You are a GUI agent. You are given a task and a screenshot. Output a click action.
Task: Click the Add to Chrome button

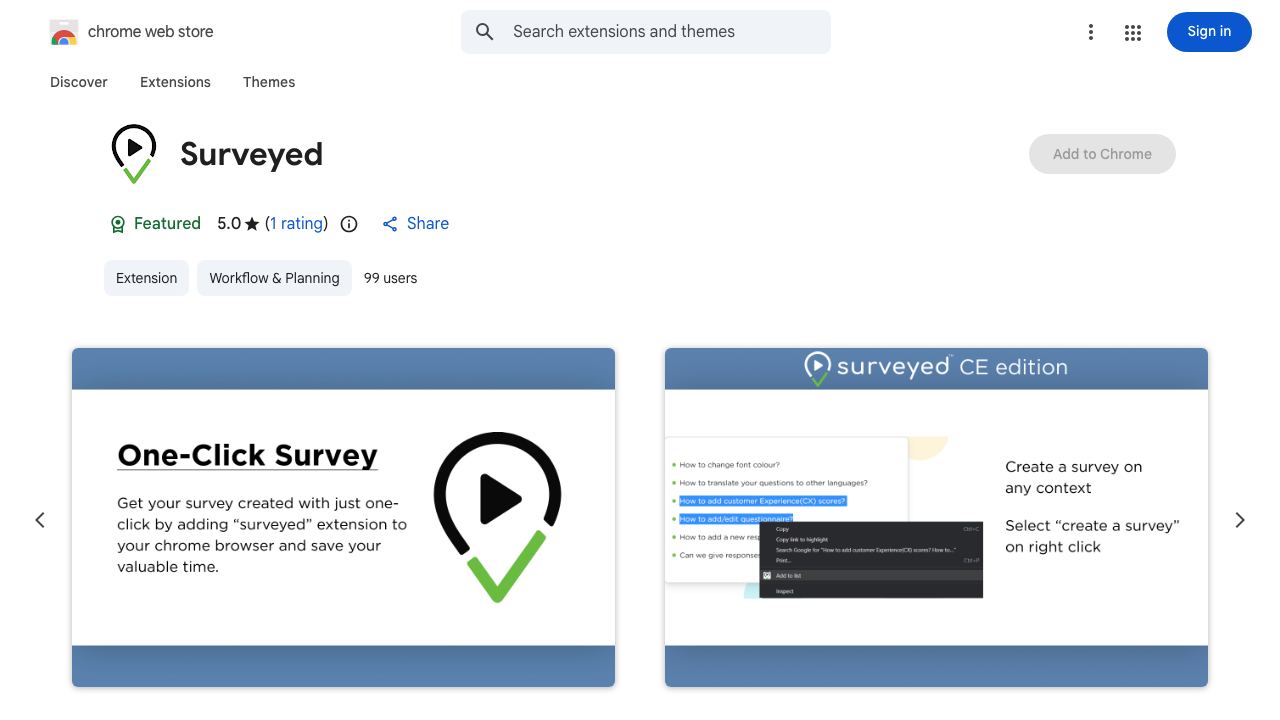[x=1102, y=154]
